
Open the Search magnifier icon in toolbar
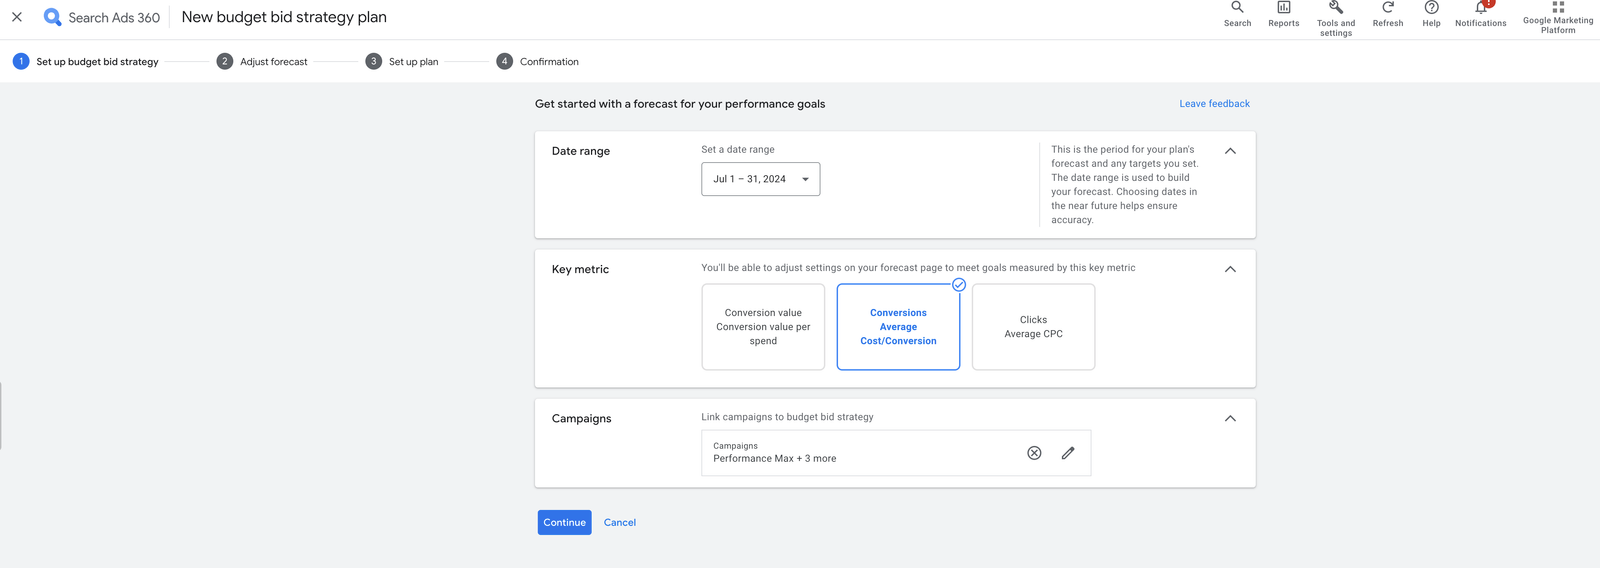click(x=1237, y=9)
